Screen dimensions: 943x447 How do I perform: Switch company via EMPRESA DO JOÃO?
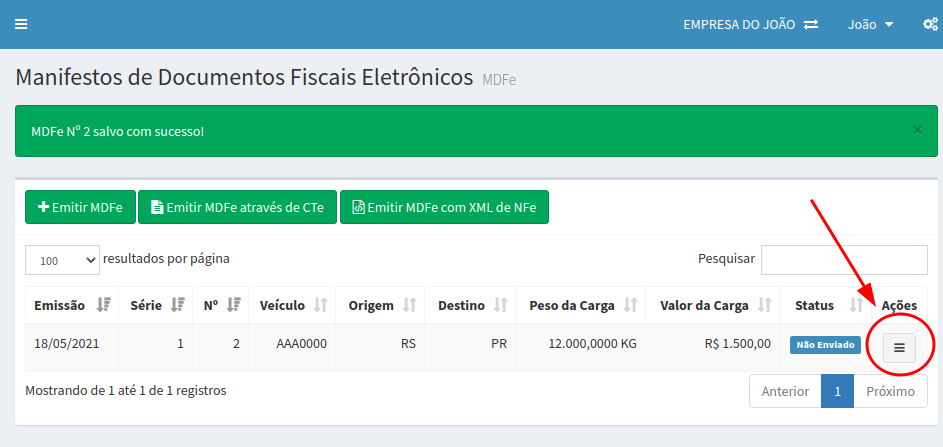pyautogui.click(x=750, y=24)
